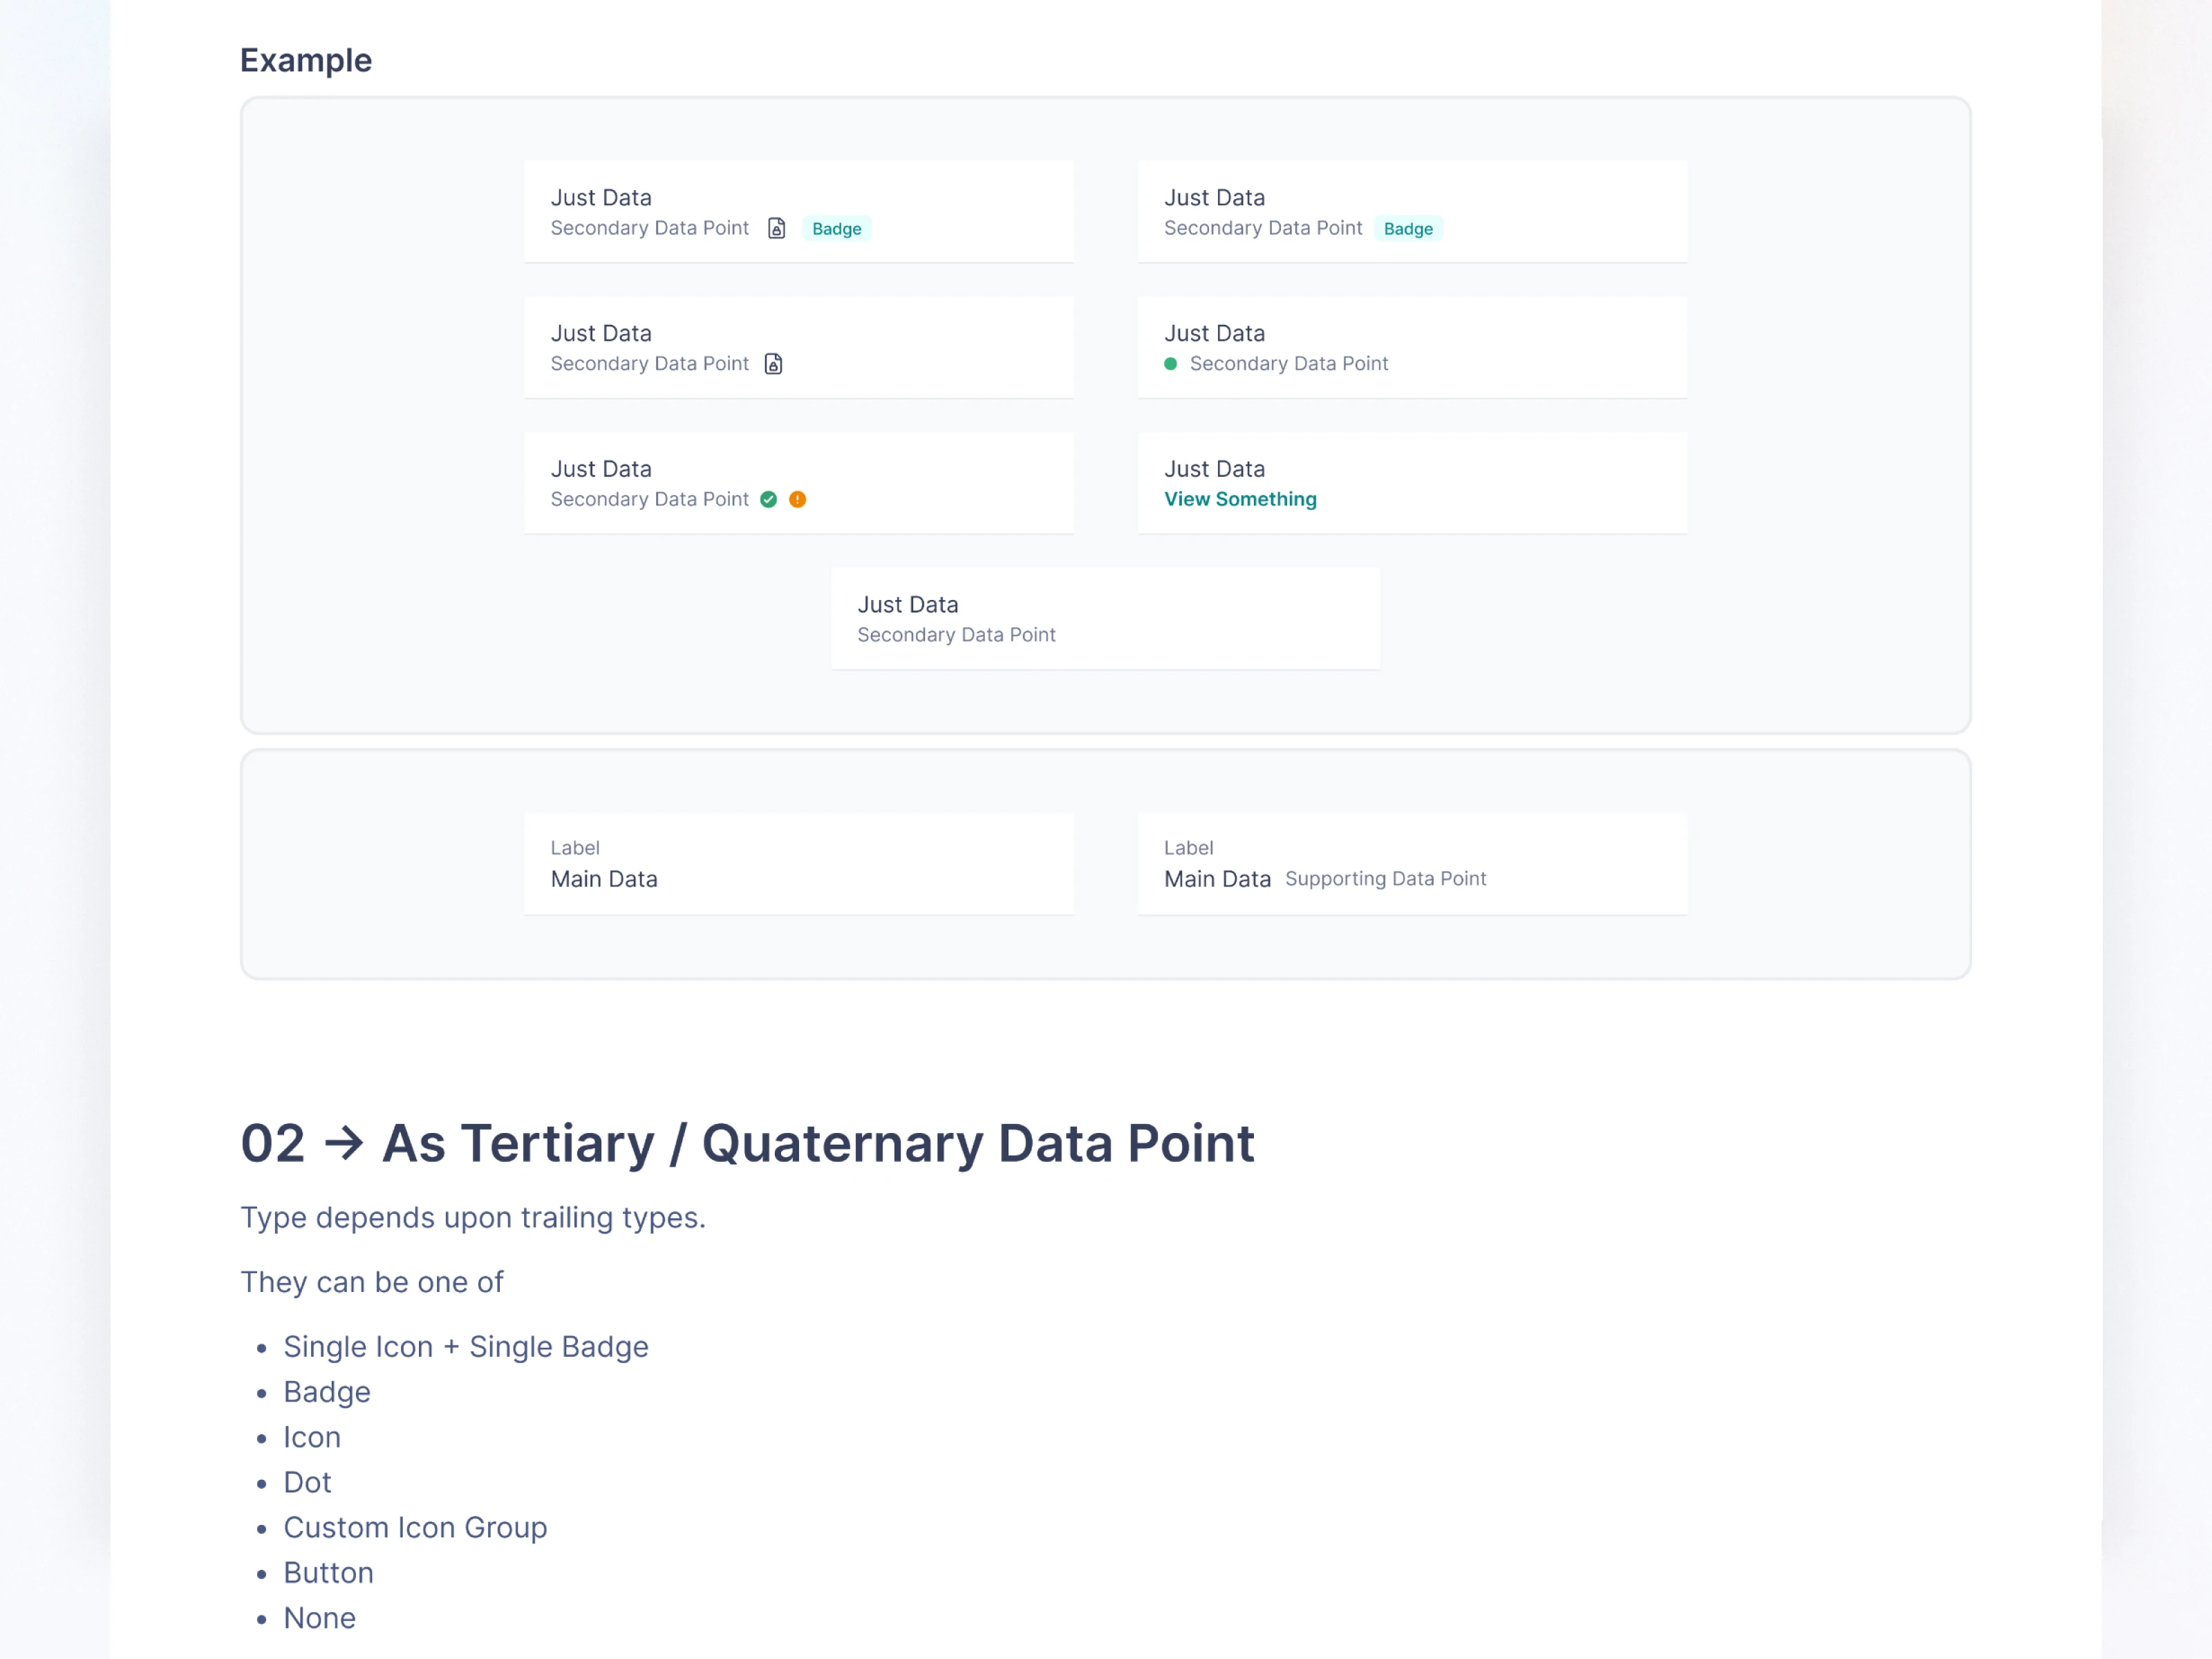Click the orange warning status icon
Screen dimensions: 2212x1659
797,499
